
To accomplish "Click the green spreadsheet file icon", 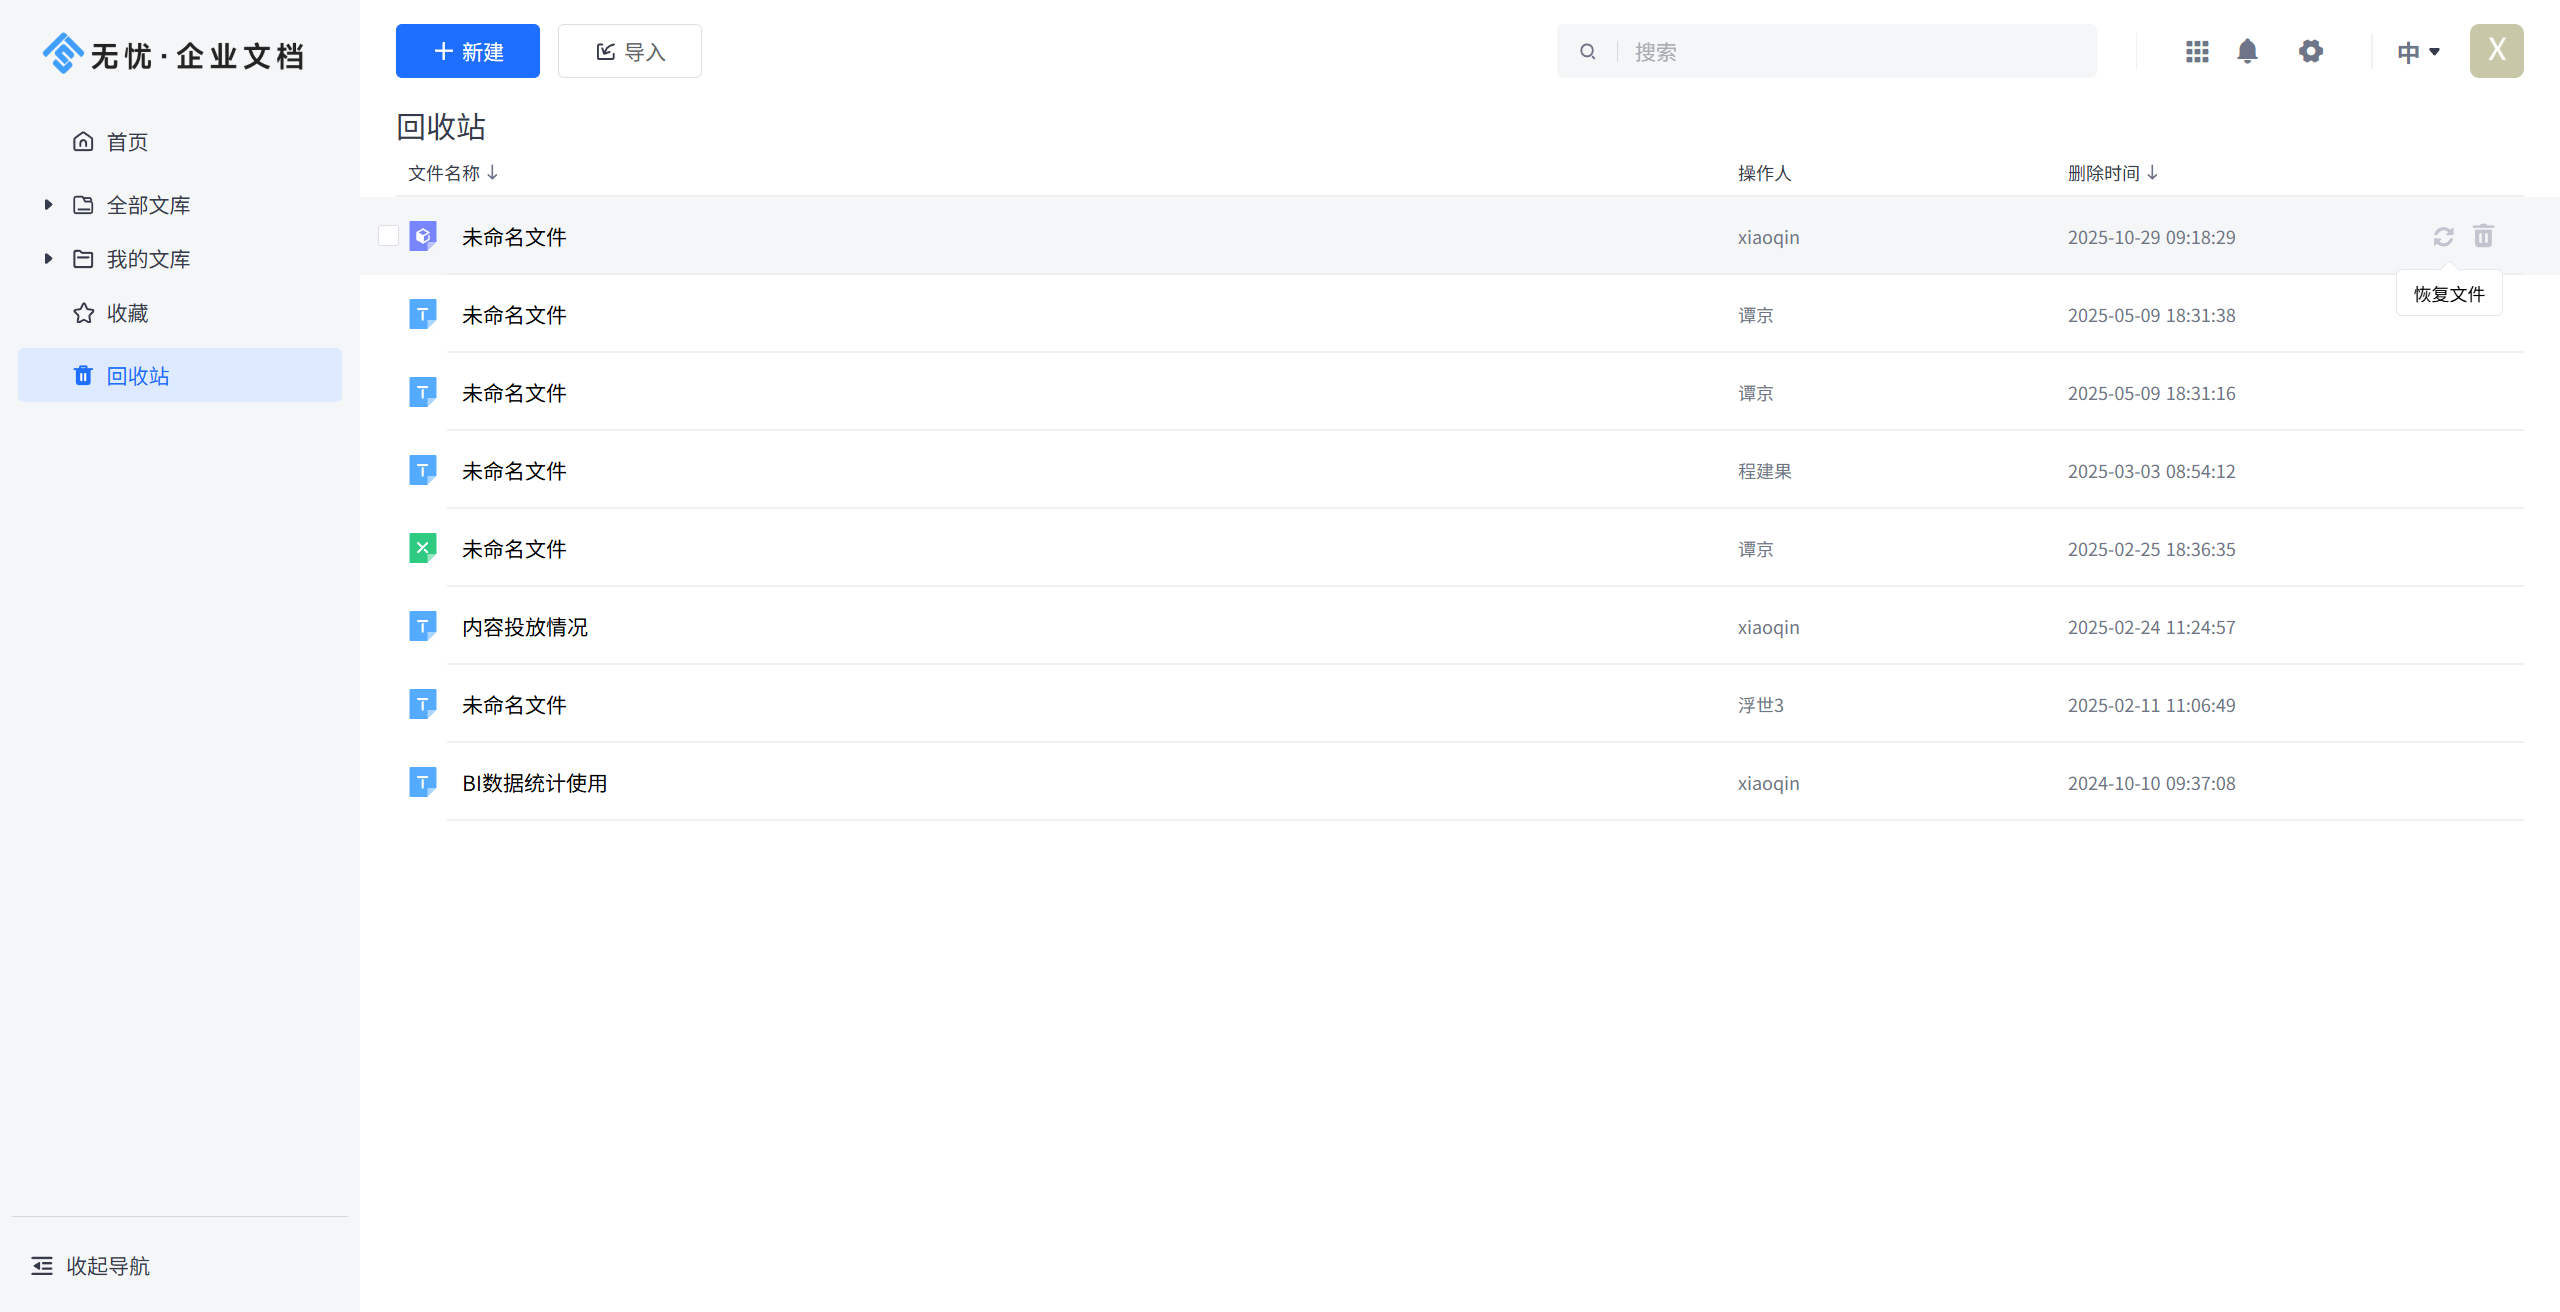I will pyautogui.click(x=422, y=548).
